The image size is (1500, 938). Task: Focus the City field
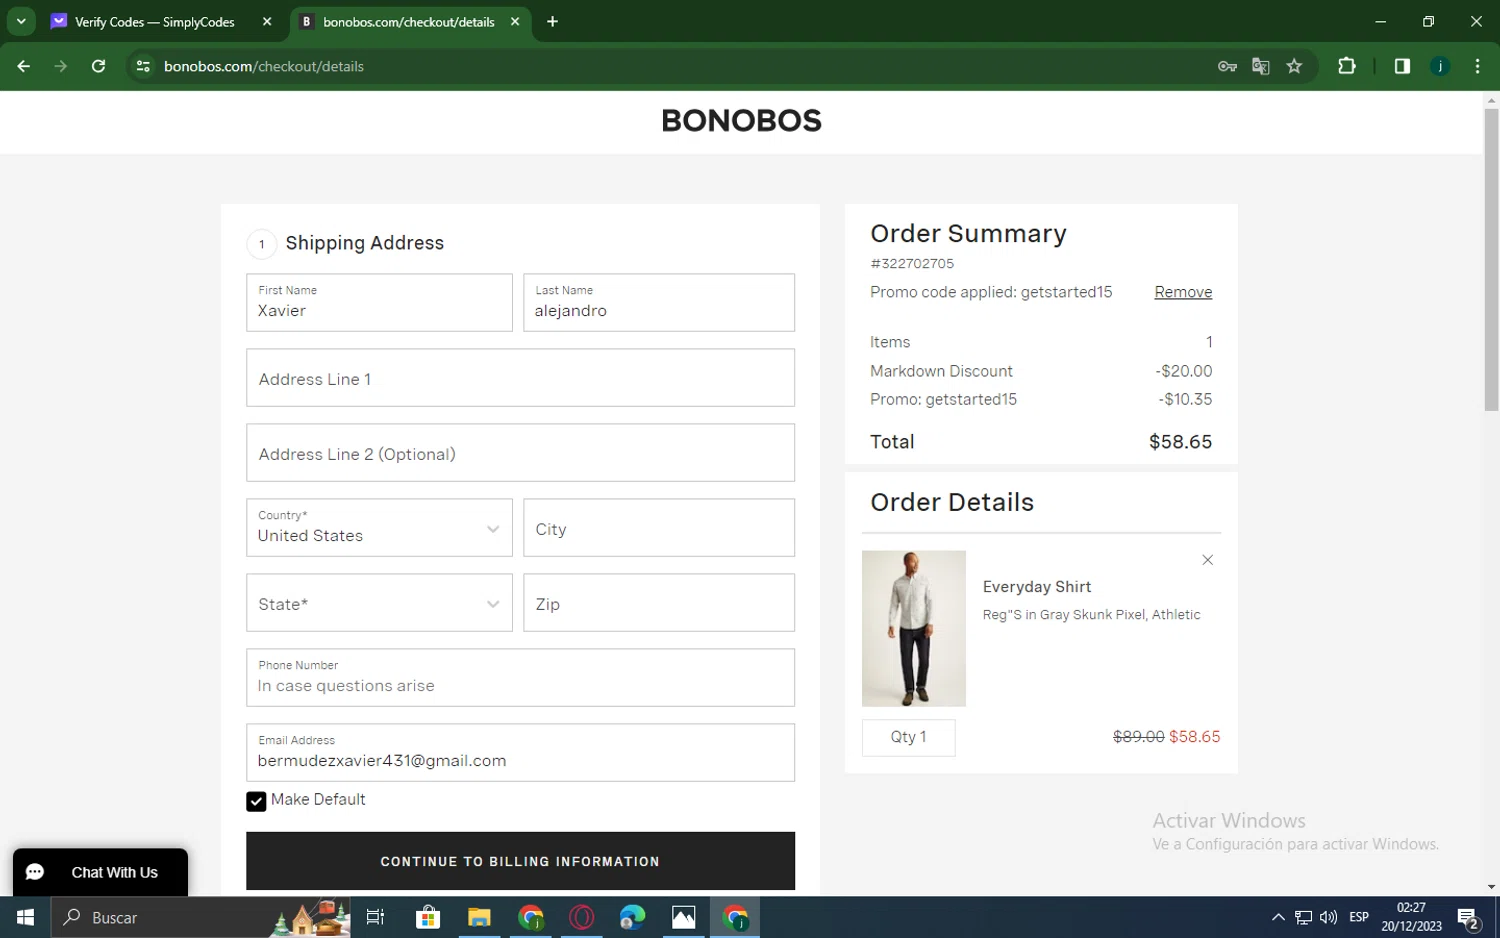pos(659,528)
